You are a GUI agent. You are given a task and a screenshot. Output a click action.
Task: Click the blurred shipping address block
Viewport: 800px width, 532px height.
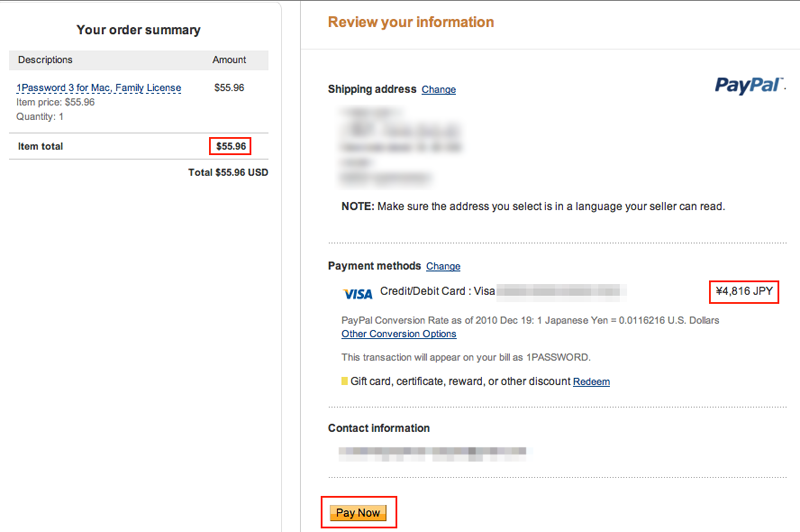401,145
